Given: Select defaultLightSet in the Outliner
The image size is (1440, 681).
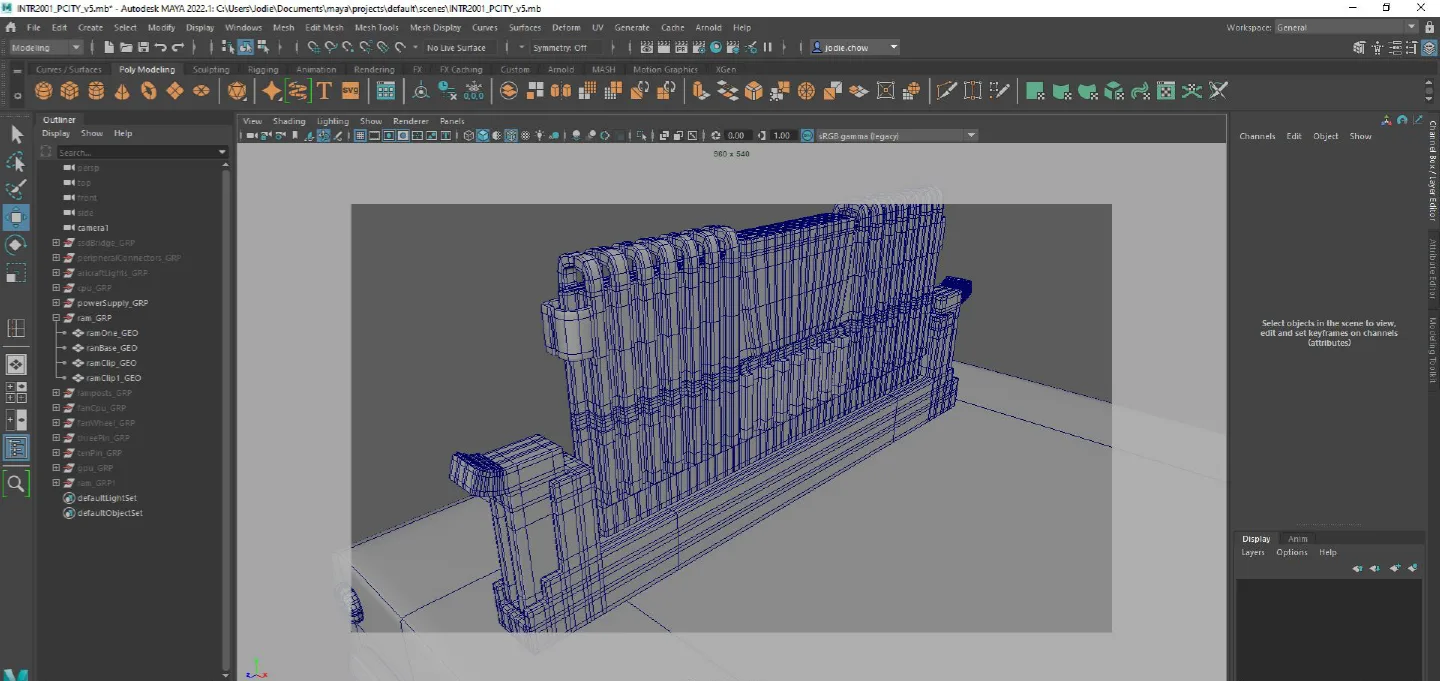Looking at the screenshot, I should [x=107, y=498].
